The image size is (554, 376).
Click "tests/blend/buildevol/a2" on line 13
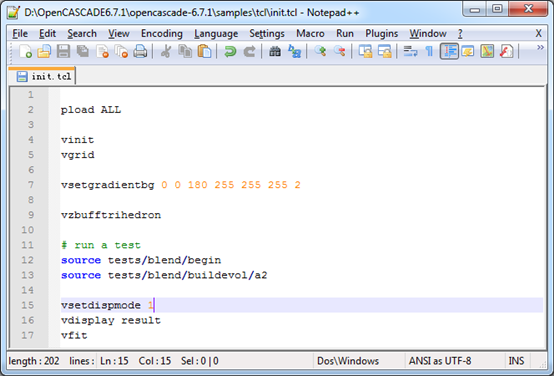188,275
